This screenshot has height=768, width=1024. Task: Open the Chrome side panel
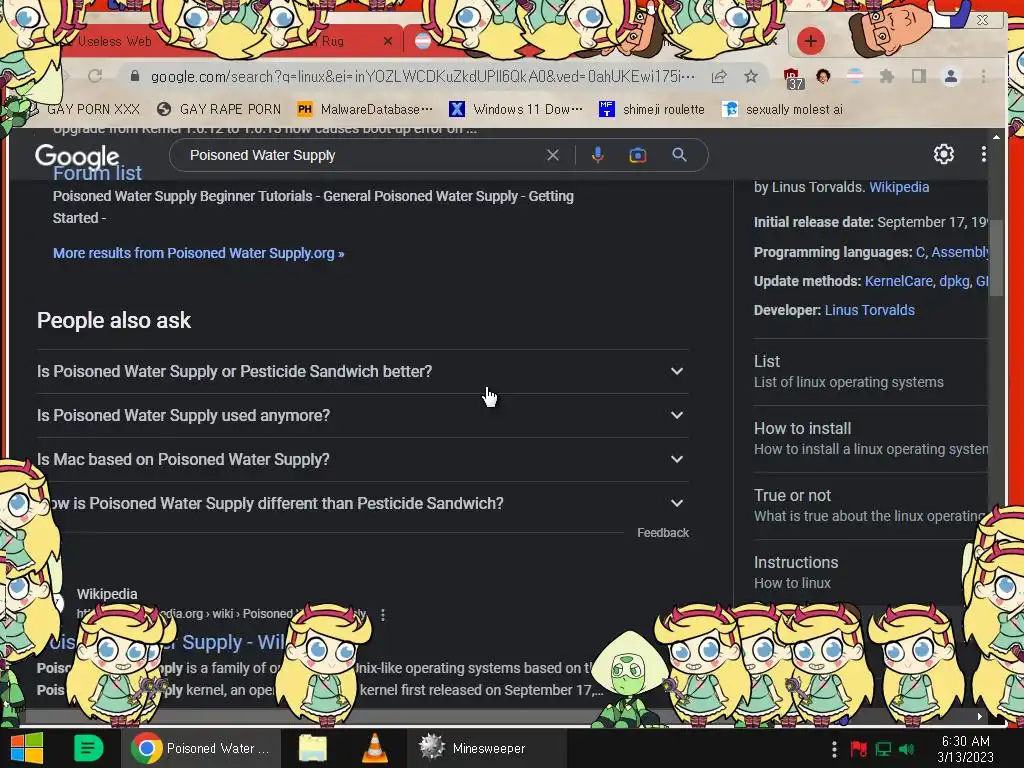[919, 76]
